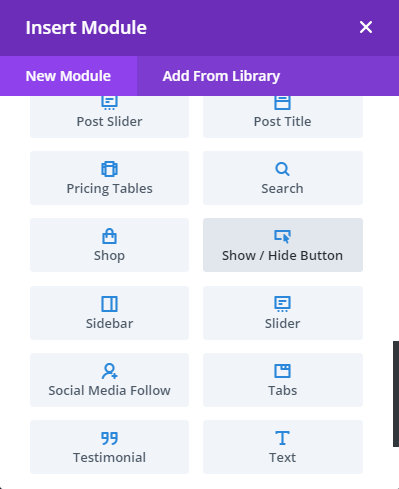
Task: Add the Text module T icon
Action: coord(282,438)
